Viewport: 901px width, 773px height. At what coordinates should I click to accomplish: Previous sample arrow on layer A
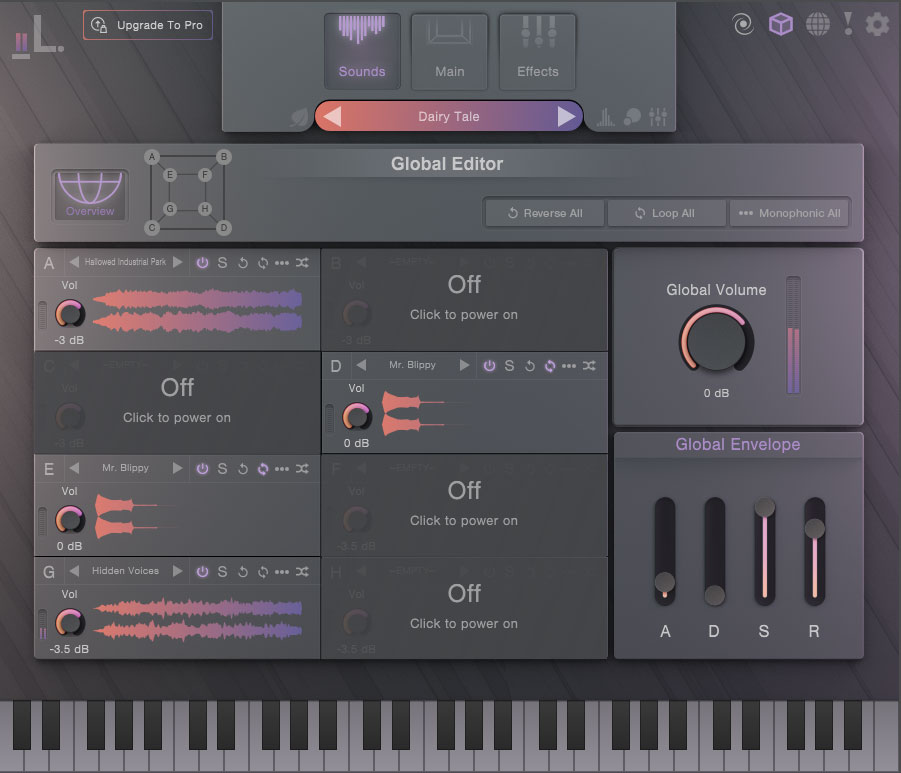74,262
